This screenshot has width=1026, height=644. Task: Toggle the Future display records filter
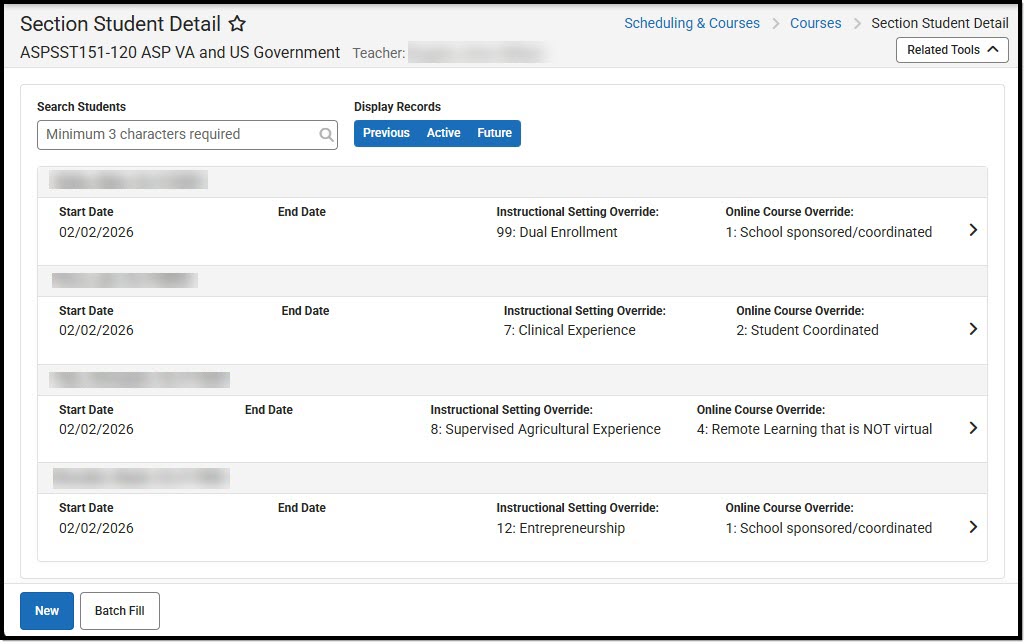click(x=494, y=132)
